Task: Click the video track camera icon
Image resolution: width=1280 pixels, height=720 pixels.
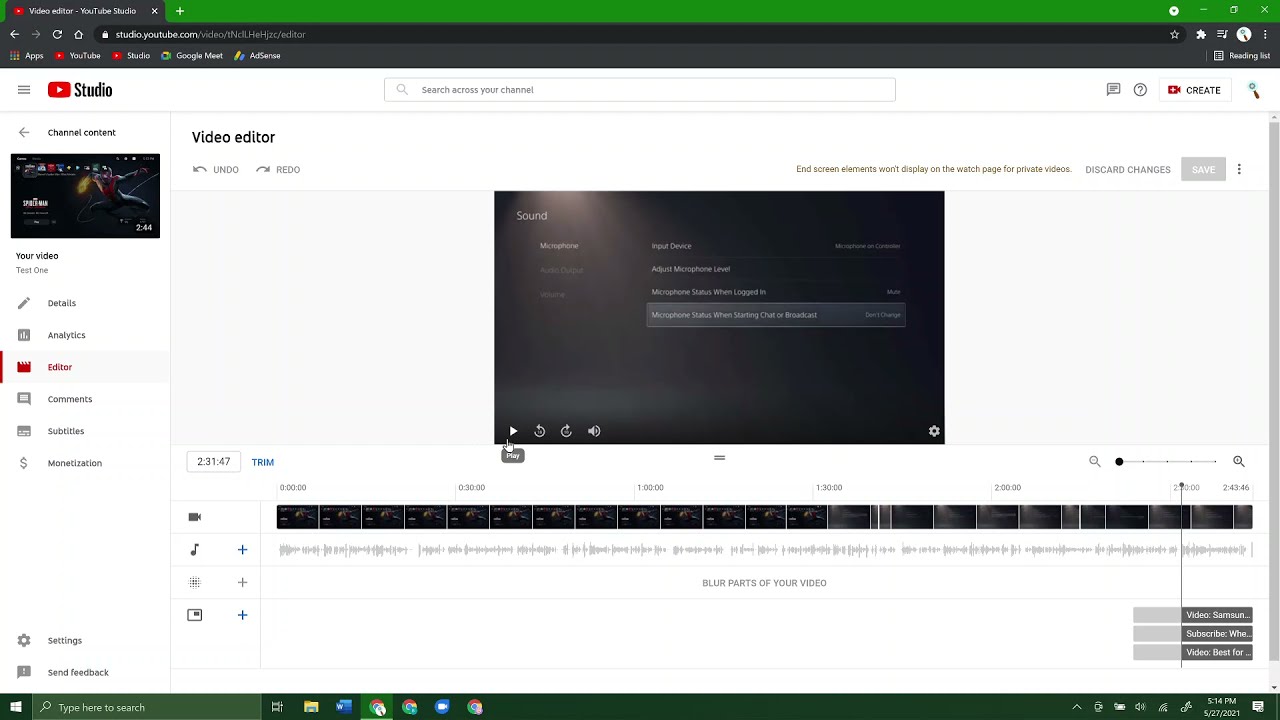Action: 195,517
